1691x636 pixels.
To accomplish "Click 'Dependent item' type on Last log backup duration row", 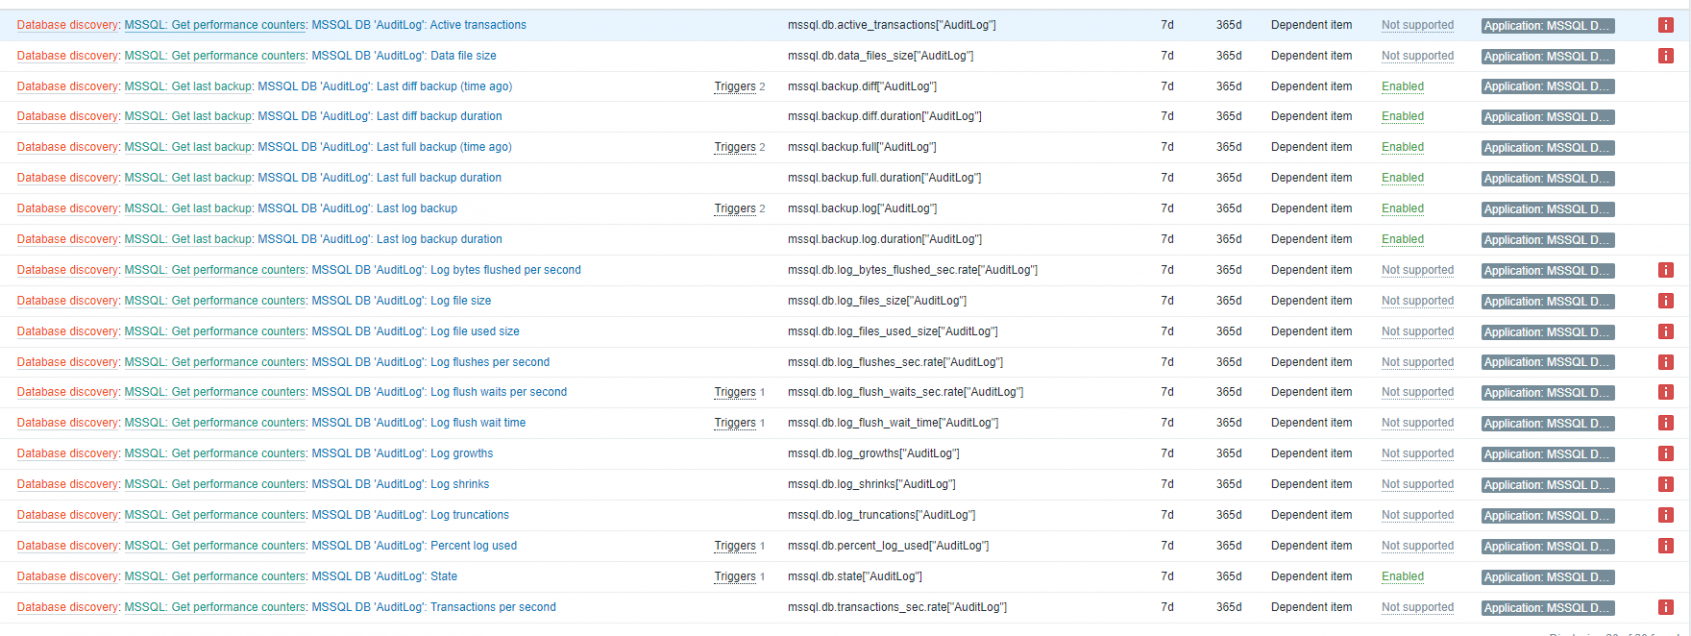I will point(1311,239).
